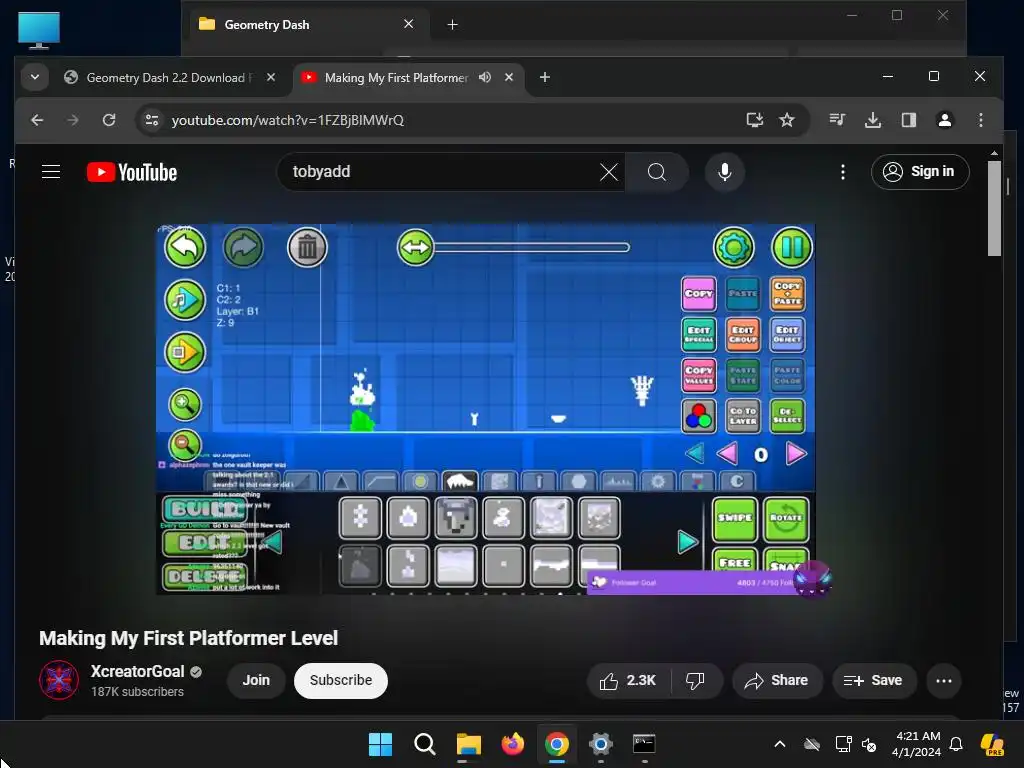Click the zoom in magnifier in editor
Image resolution: width=1024 pixels, height=768 pixels.
pyautogui.click(x=185, y=405)
